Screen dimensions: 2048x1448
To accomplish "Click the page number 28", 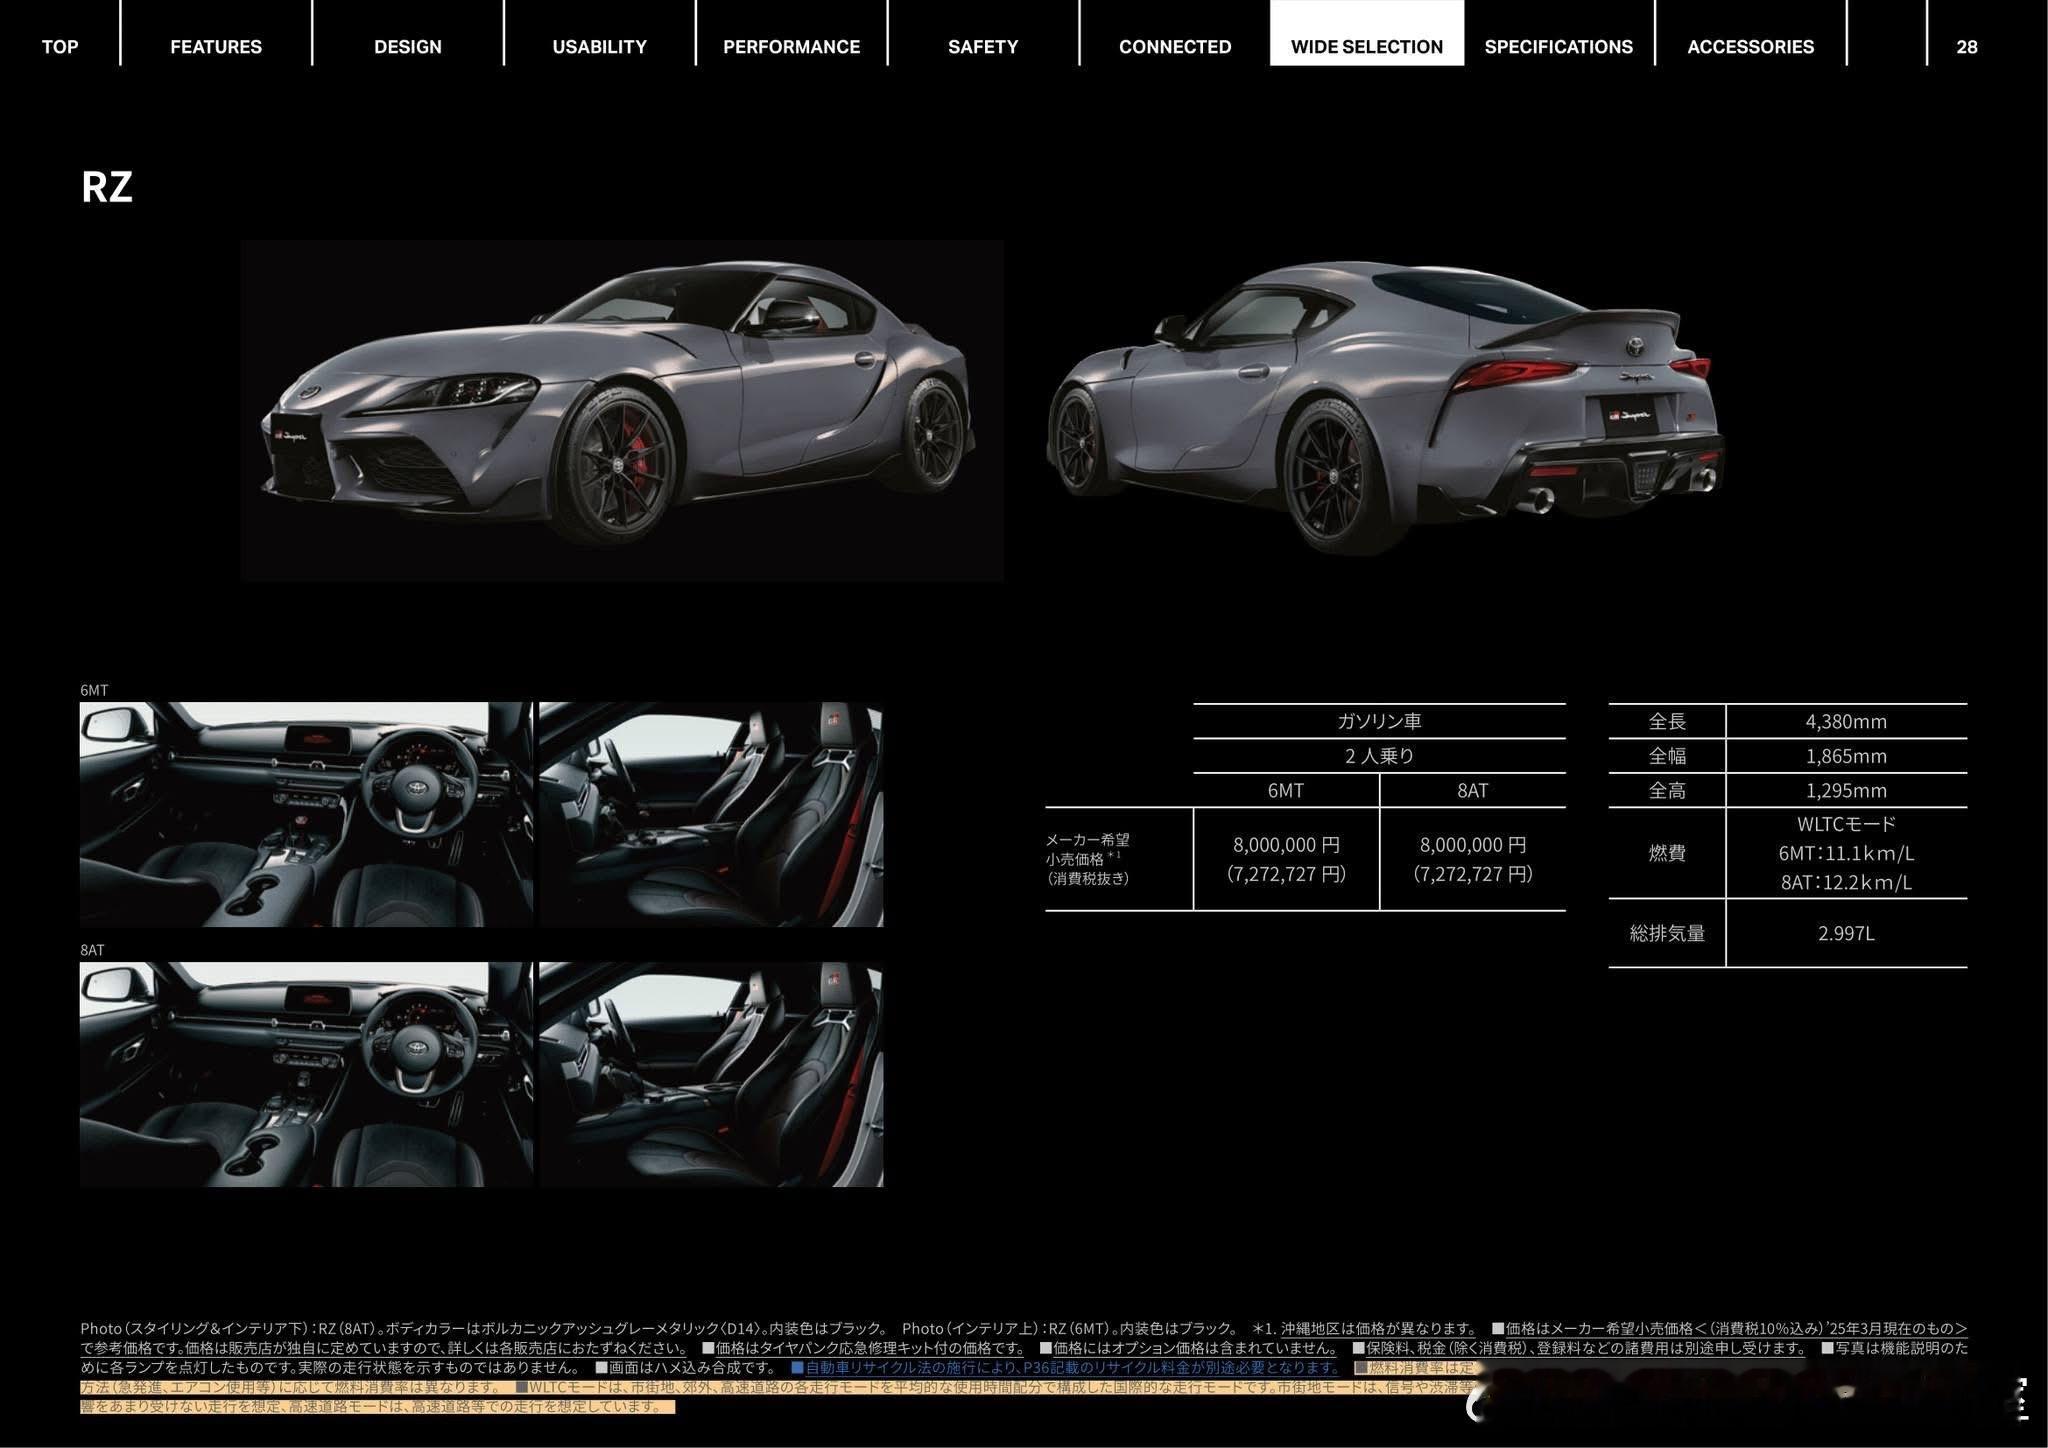I will 1967,47.
